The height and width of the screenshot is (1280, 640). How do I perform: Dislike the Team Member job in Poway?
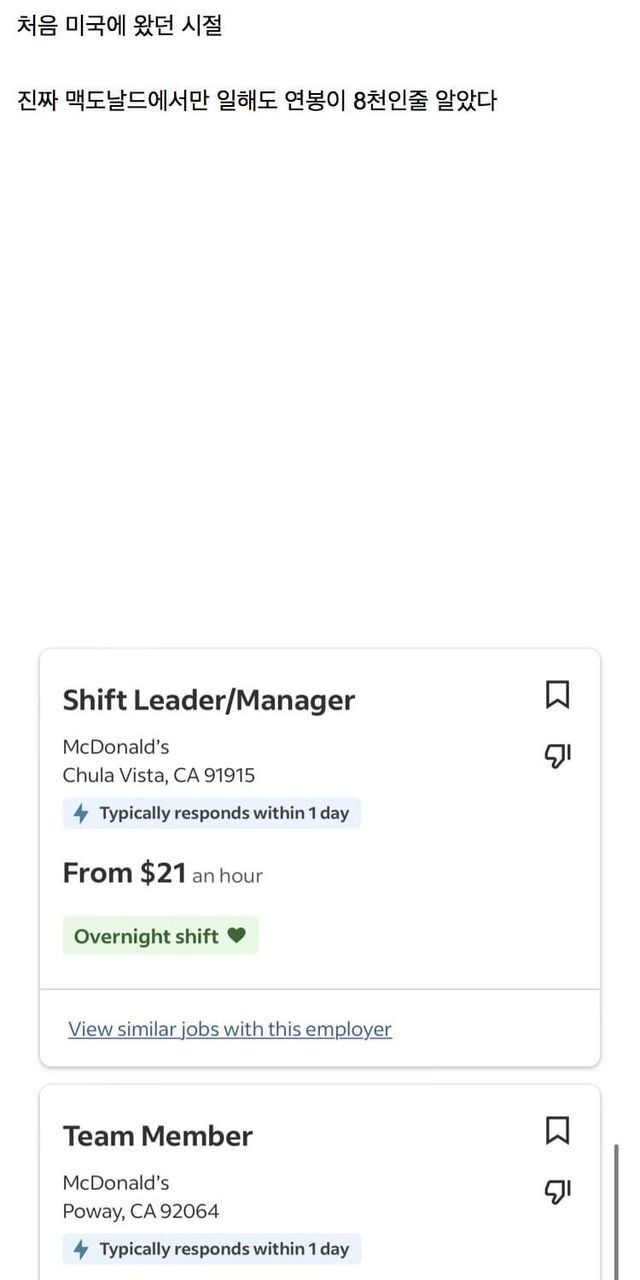pyautogui.click(x=557, y=1191)
